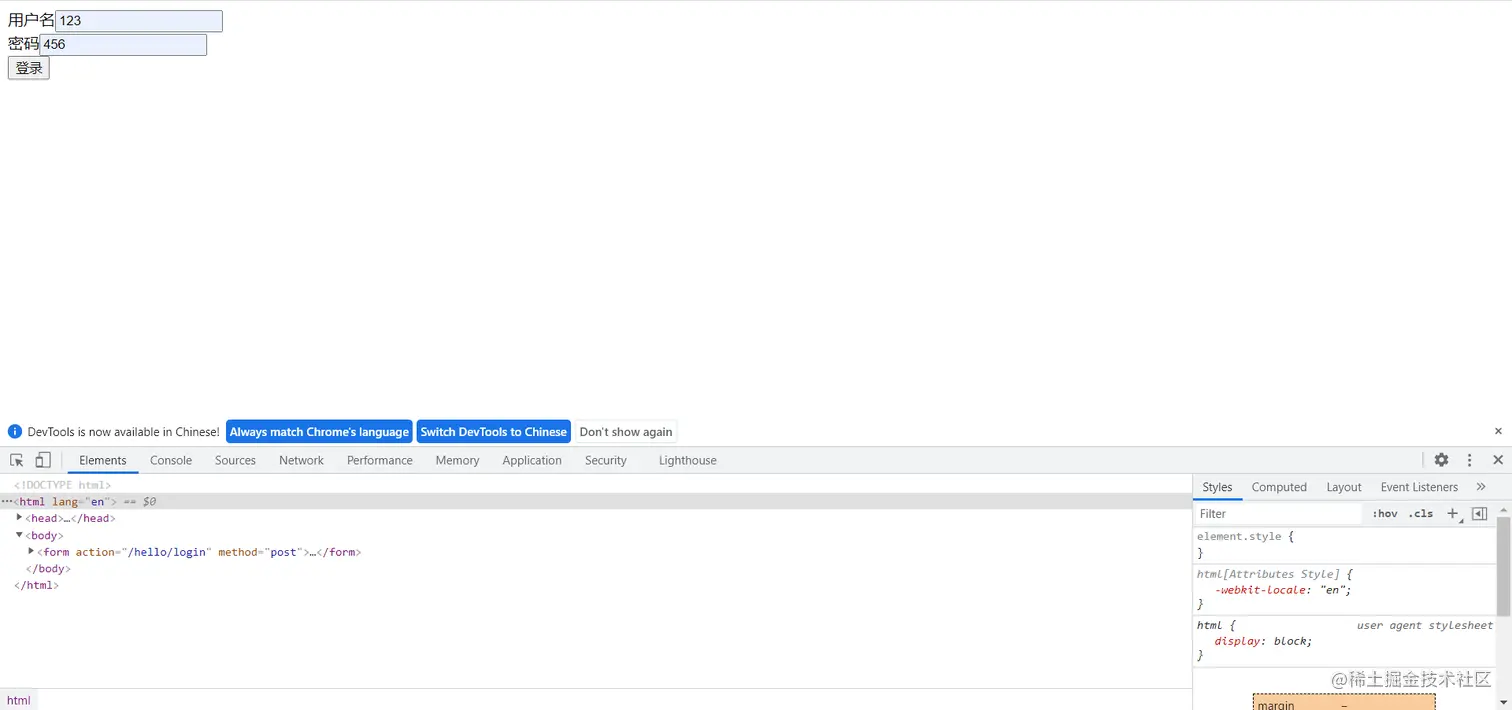Screen dimensions: 1512x710
Task: Select the Elements tab
Action: [x=103, y=460]
